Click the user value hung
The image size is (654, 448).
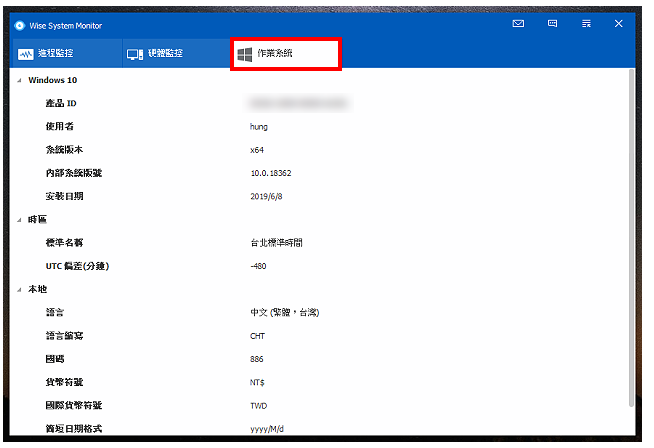(259, 127)
